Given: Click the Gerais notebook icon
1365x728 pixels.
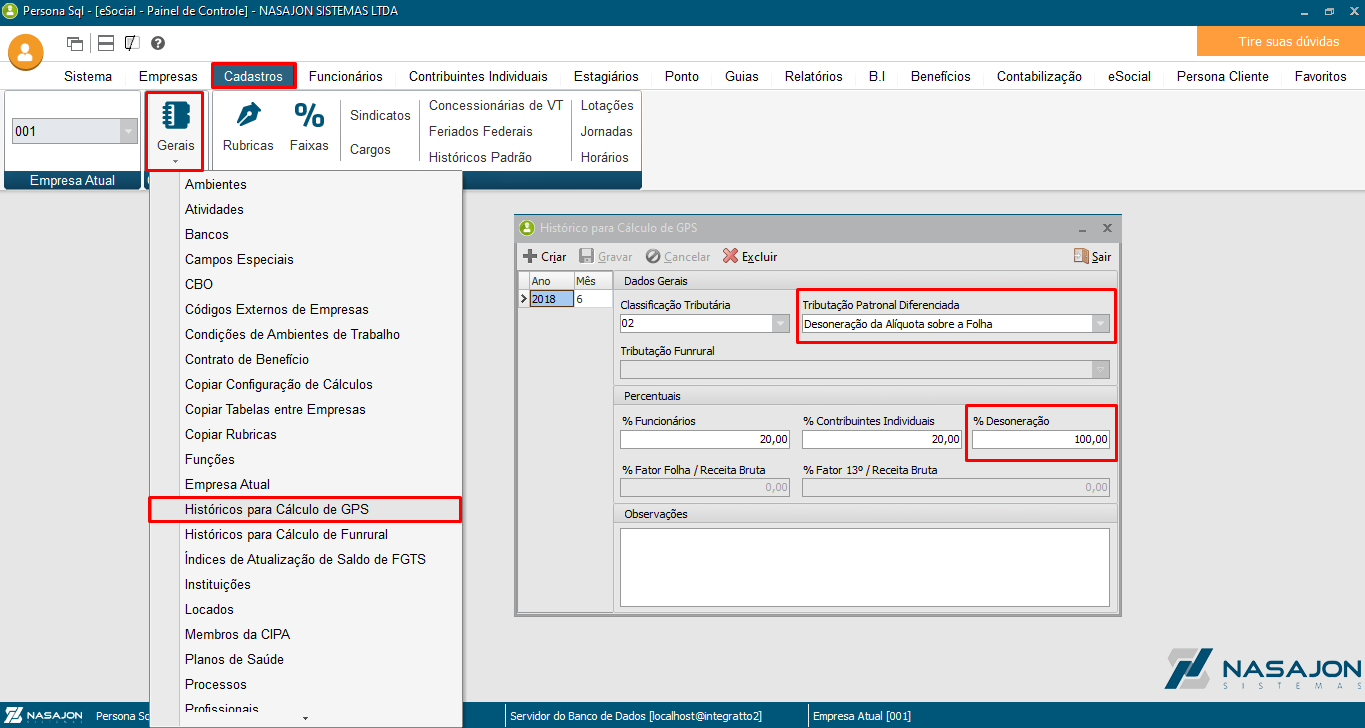Looking at the screenshot, I should point(175,117).
